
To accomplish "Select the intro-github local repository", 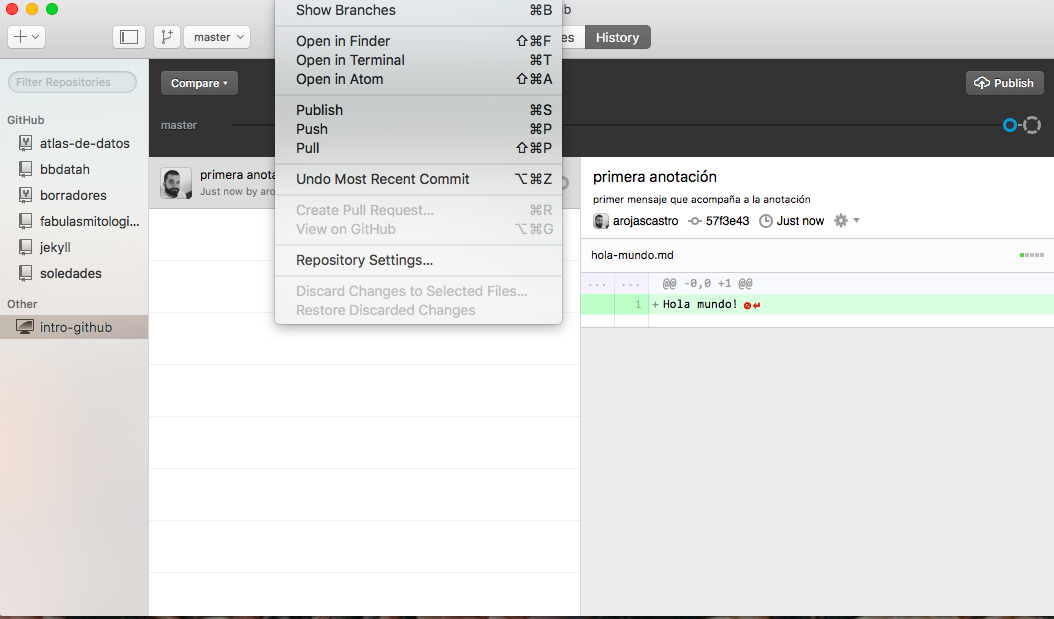I will tap(75, 327).
